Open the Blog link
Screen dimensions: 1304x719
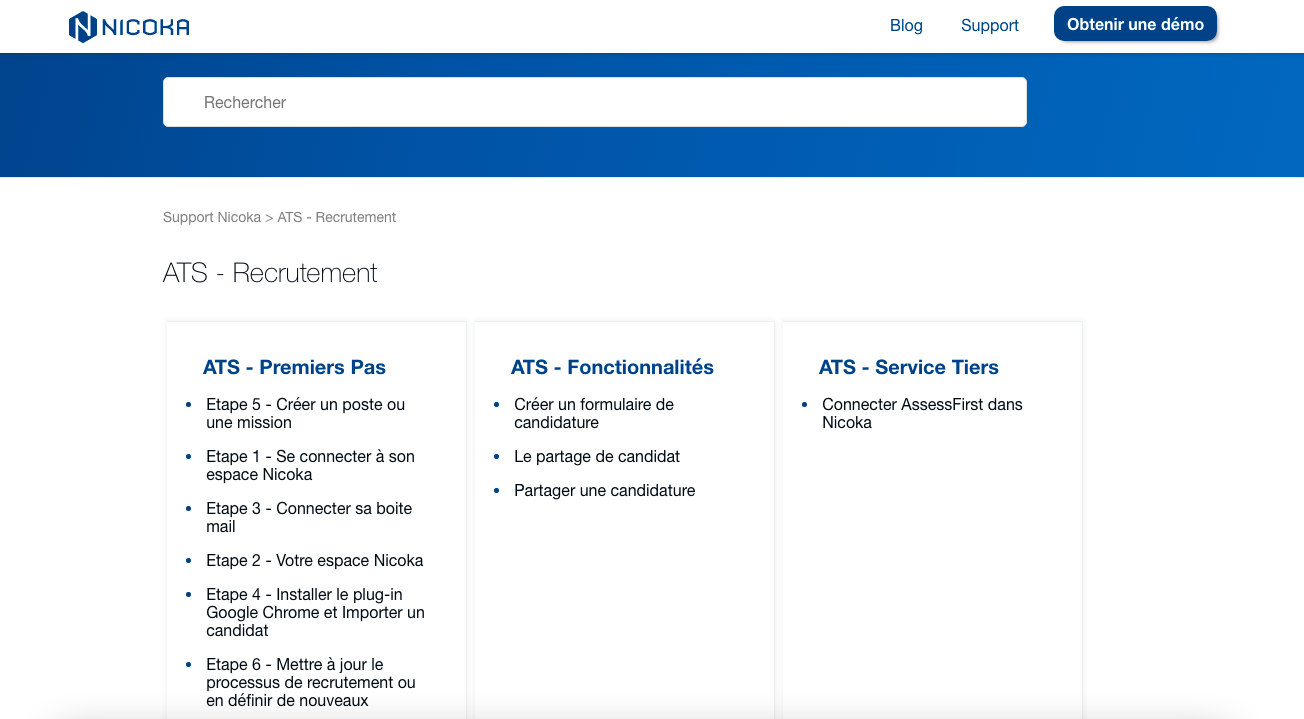[906, 26]
